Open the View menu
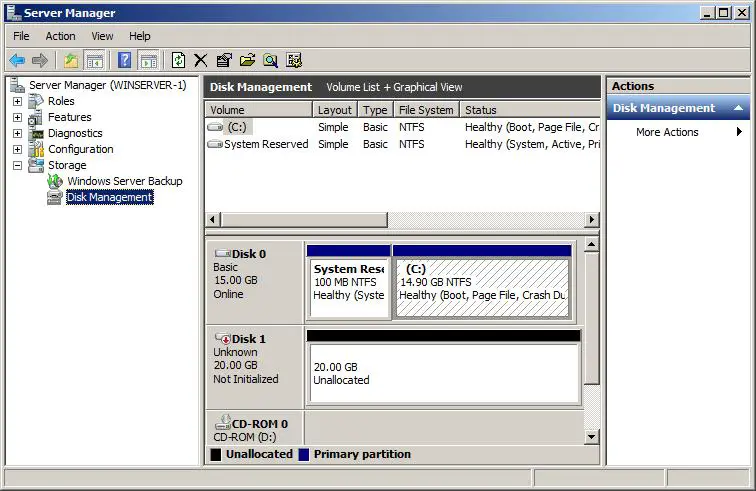 pos(102,36)
